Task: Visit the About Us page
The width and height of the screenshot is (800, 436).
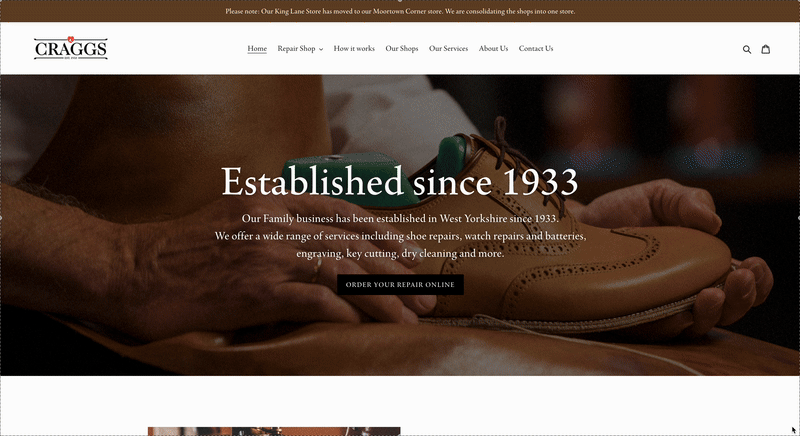Action: coord(493,48)
